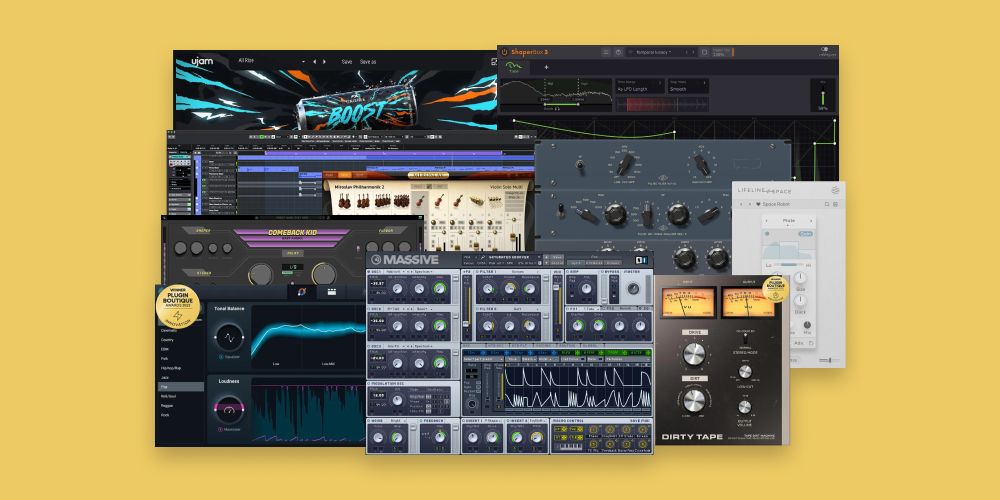Toggle the Modulation OSC enable button in Massive
Viewport: 1000px width, 500px height.
[368, 383]
